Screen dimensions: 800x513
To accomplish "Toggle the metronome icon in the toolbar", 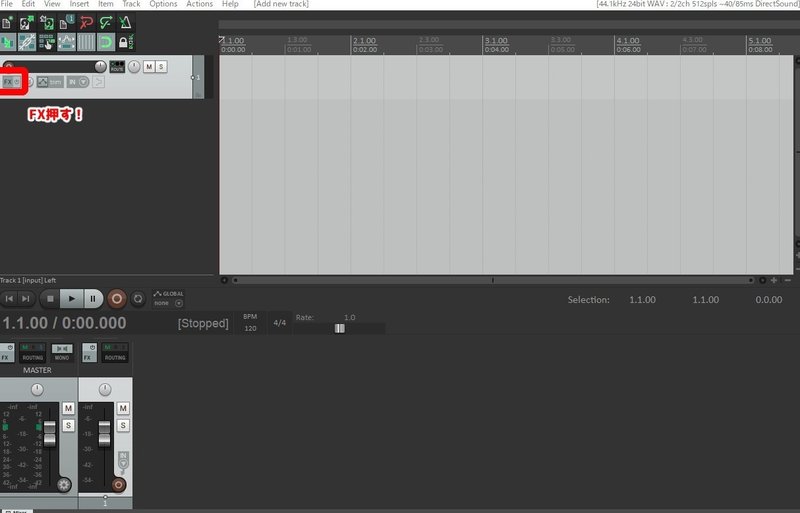I will pos(125,22).
